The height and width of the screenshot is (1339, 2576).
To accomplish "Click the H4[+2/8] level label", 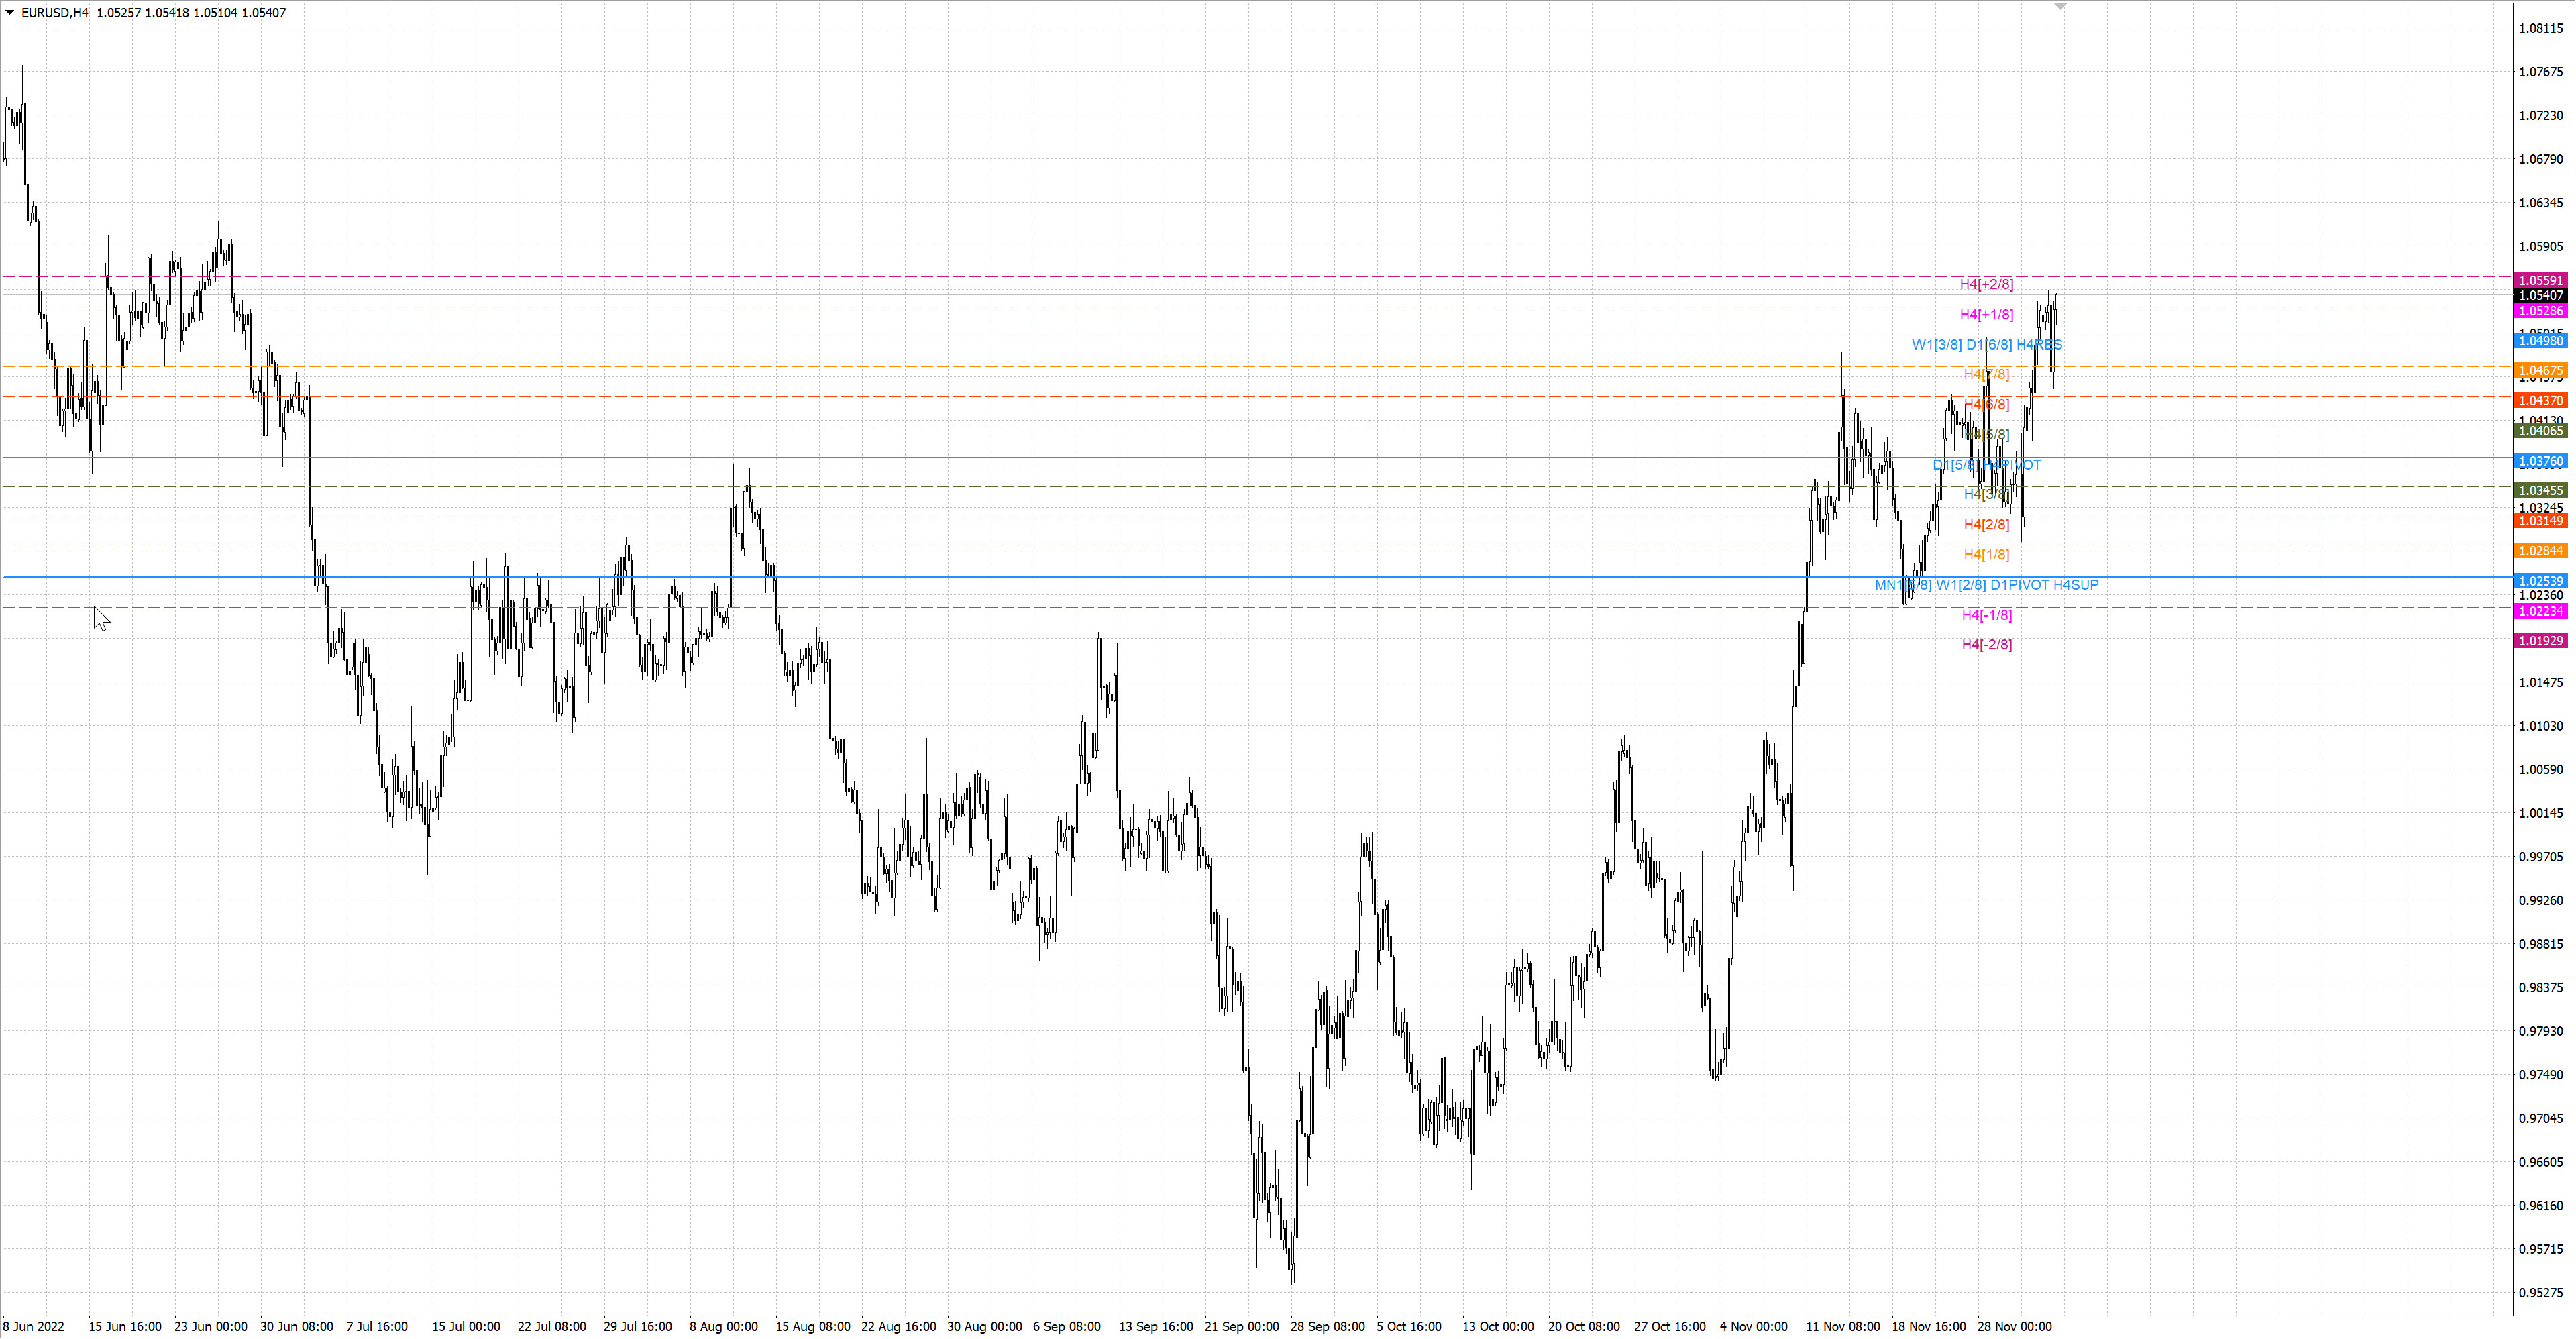I will (1986, 285).
